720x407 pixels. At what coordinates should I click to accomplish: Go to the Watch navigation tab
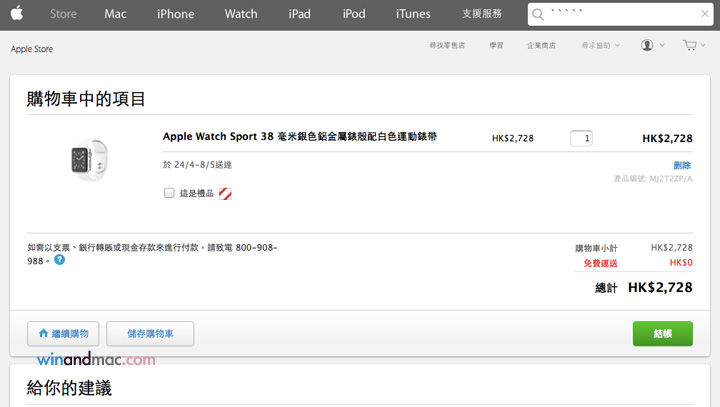(241, 14)
